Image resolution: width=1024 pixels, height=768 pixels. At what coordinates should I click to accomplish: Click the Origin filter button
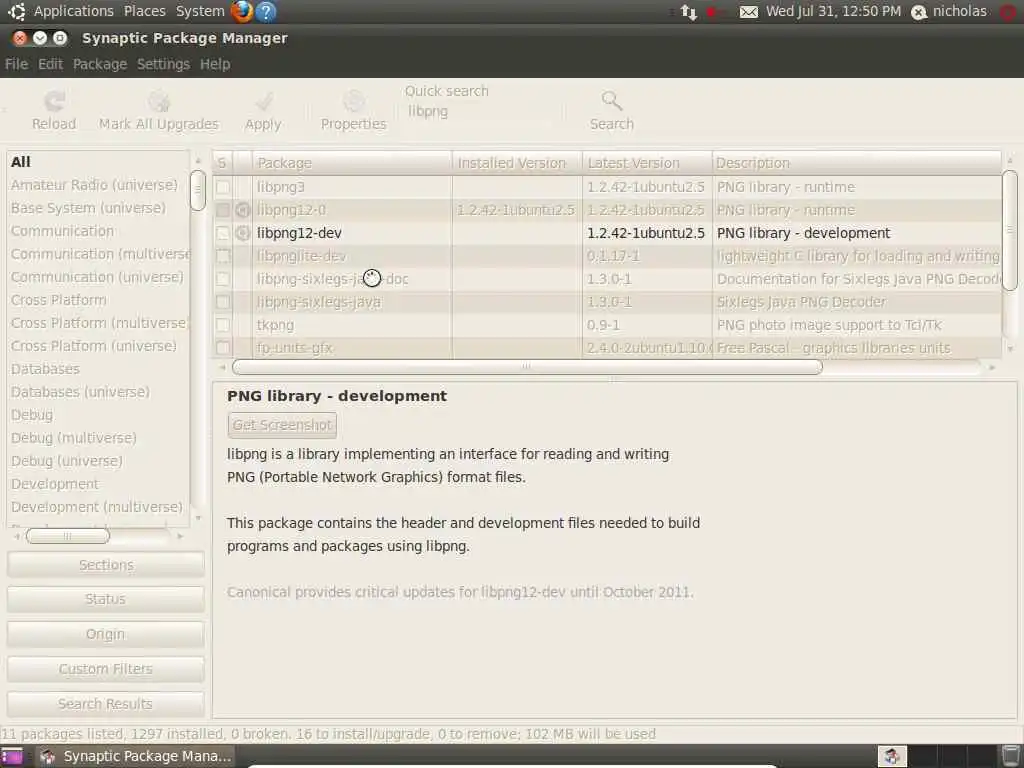pyautogui.click(x=106, y=634)
